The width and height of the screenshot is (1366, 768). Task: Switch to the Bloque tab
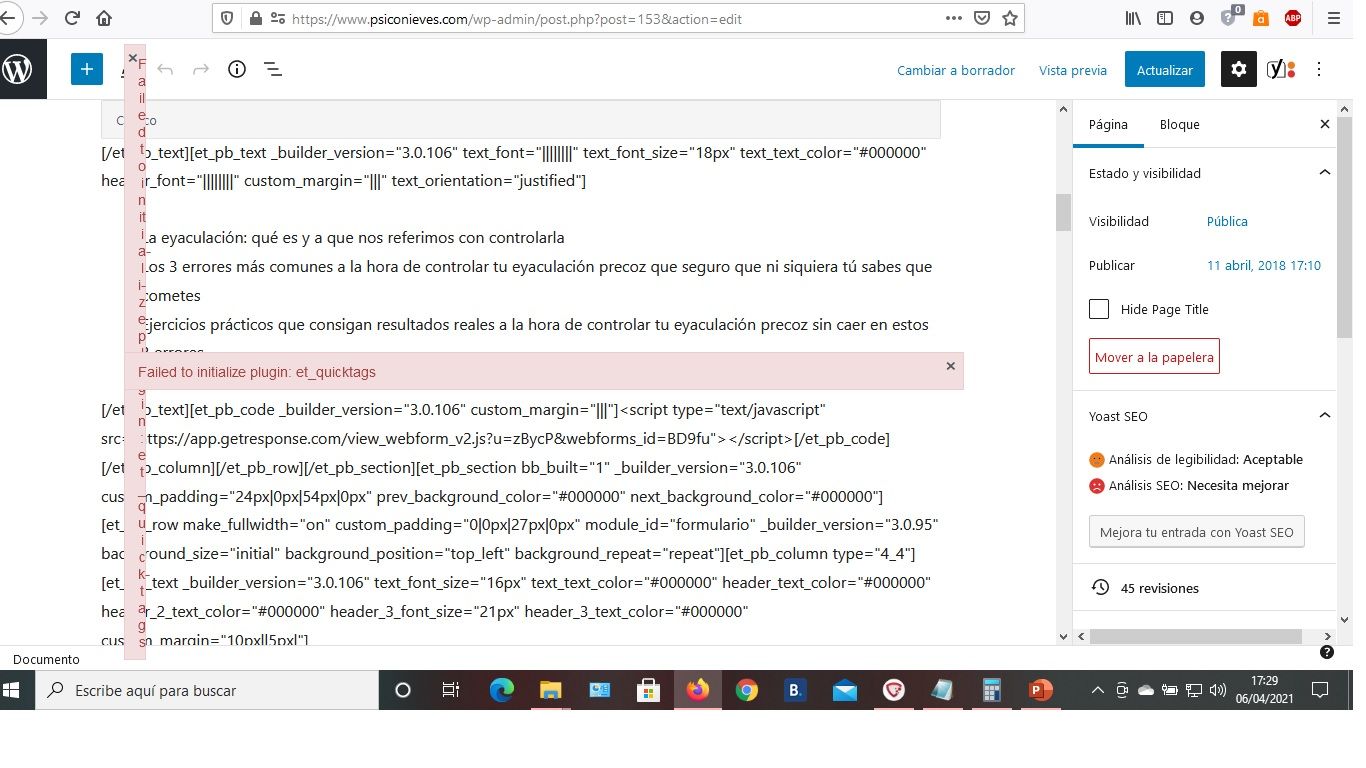pos(1180,124)
